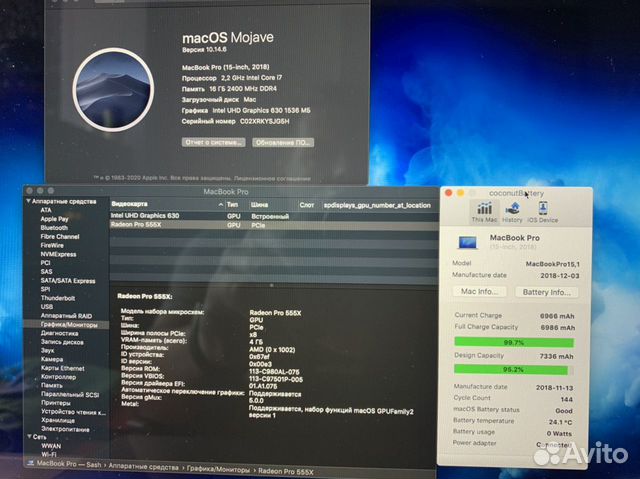The height and width of the screenshot is (479, 640).
Task: Click the Mac Info... button
Action: coord(480,291)
